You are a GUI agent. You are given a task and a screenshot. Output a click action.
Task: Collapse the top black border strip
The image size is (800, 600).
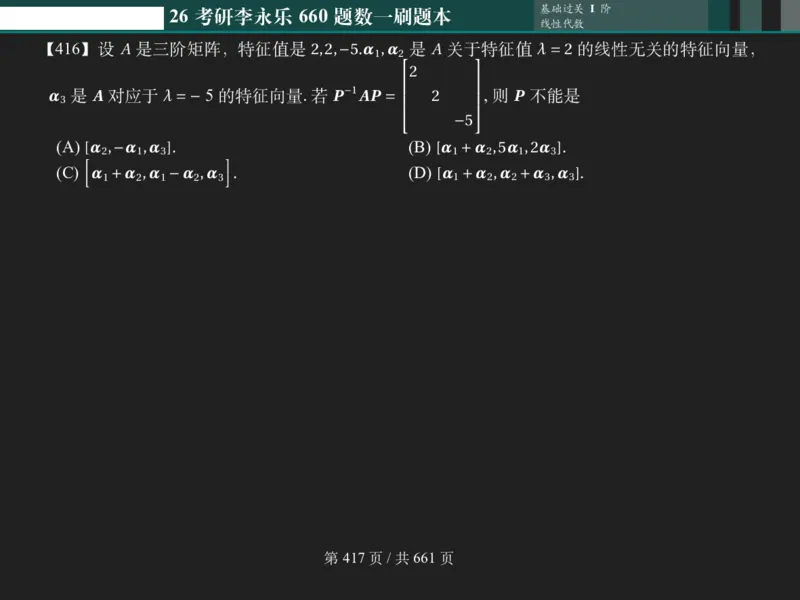(400, 2)
